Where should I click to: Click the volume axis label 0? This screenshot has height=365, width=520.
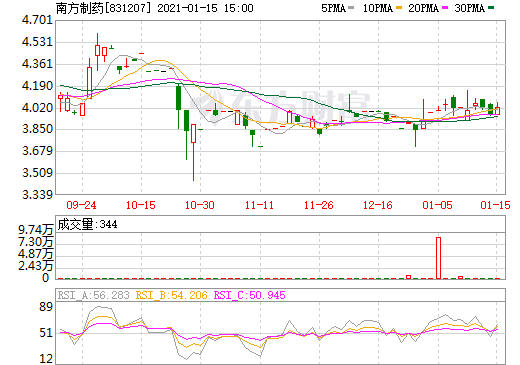click(46, 278)
